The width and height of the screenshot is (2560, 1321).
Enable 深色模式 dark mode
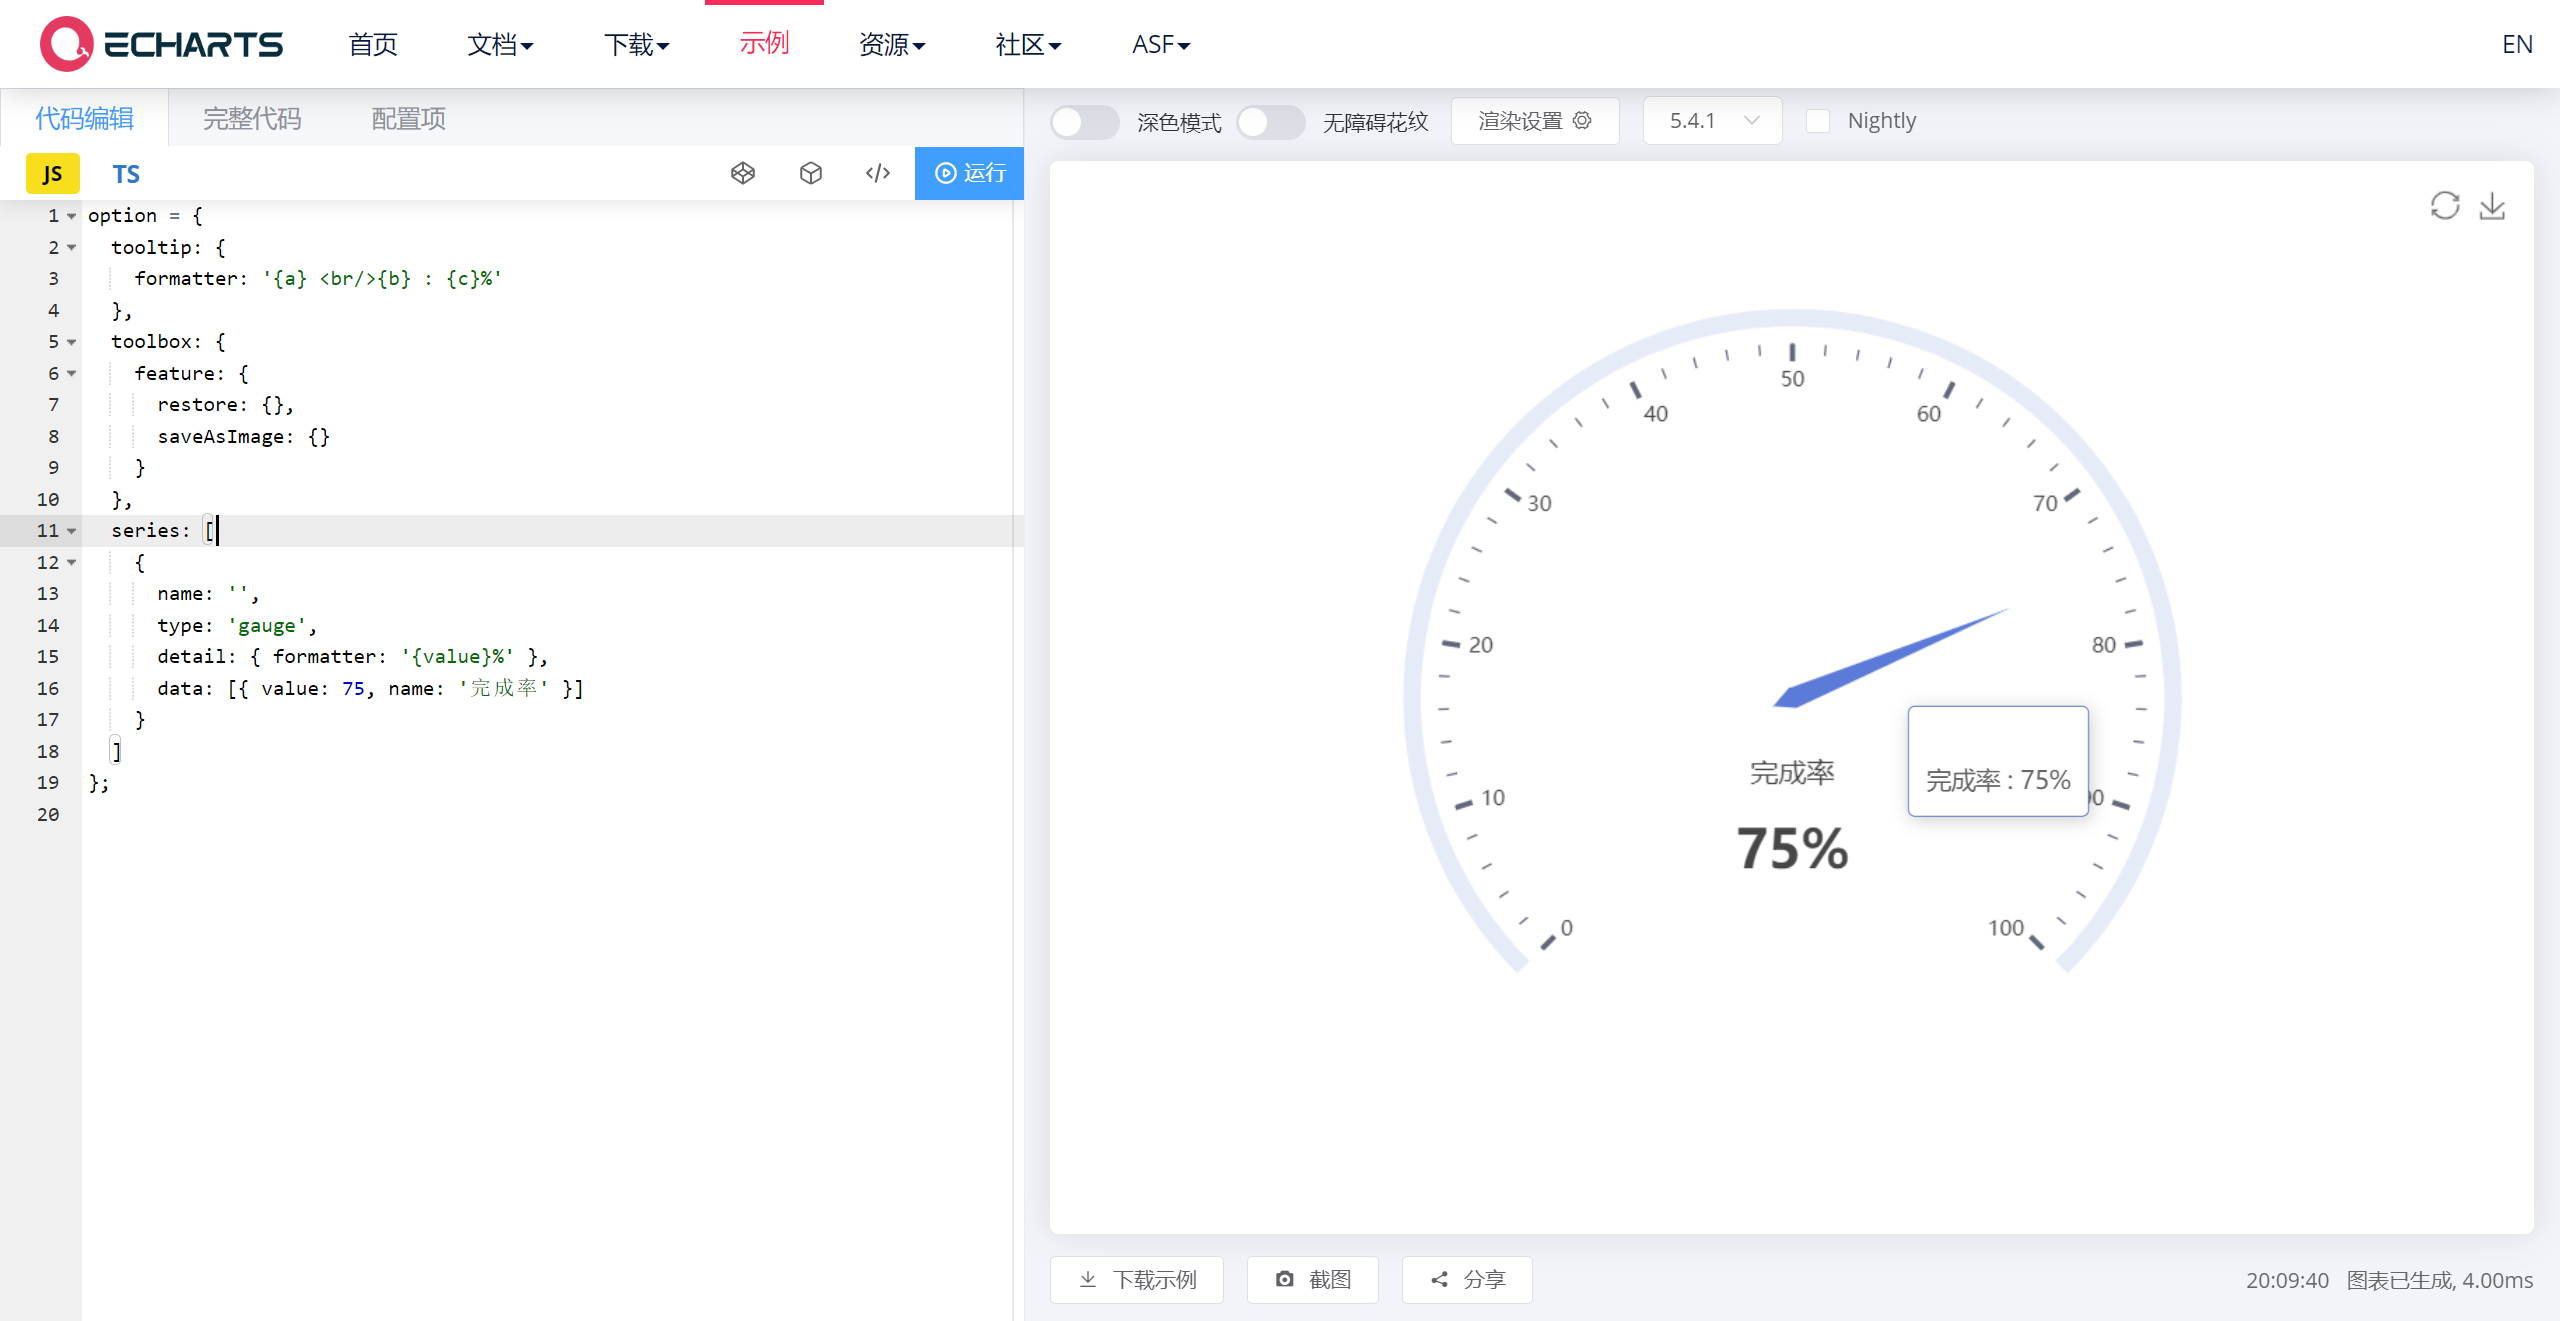1084,121
